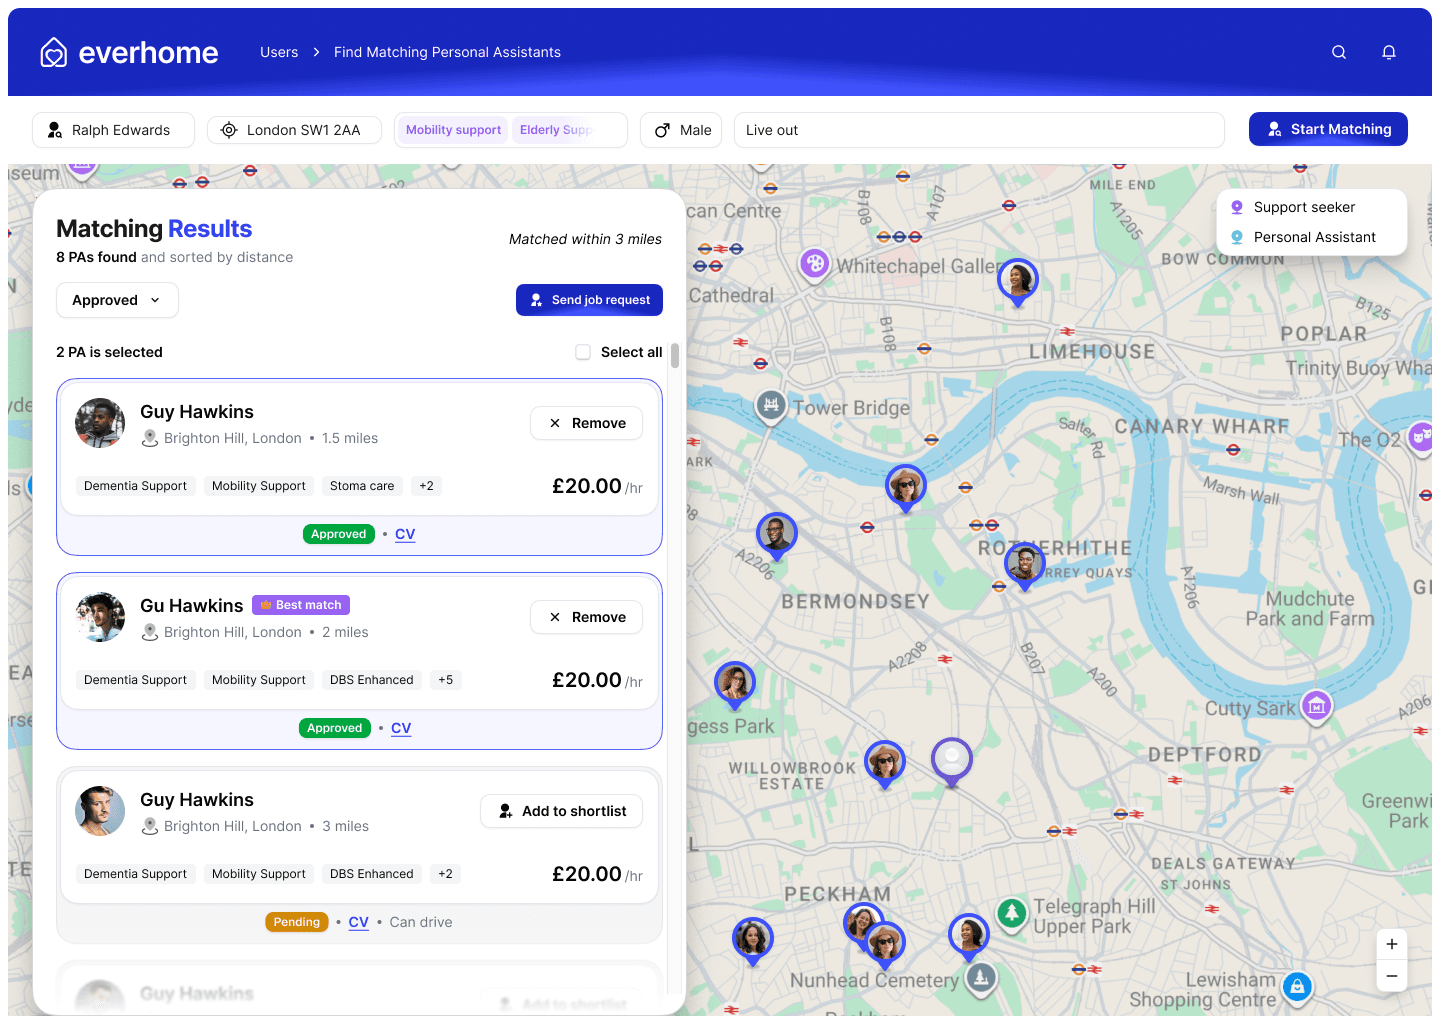Click the Live out field
The image size is (1440, 1024).
(979, 130)
